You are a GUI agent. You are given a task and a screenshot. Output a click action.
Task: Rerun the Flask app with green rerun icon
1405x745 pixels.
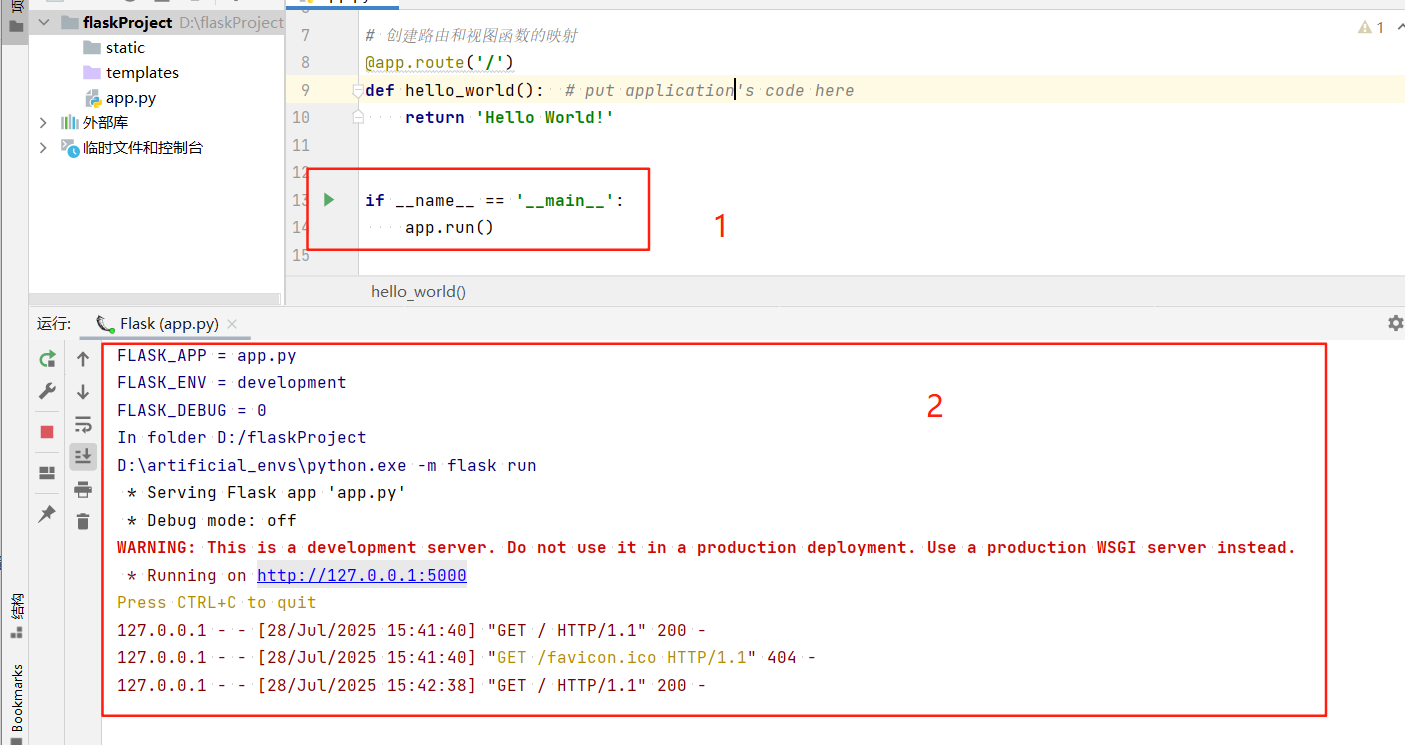[x=47, y=359]
